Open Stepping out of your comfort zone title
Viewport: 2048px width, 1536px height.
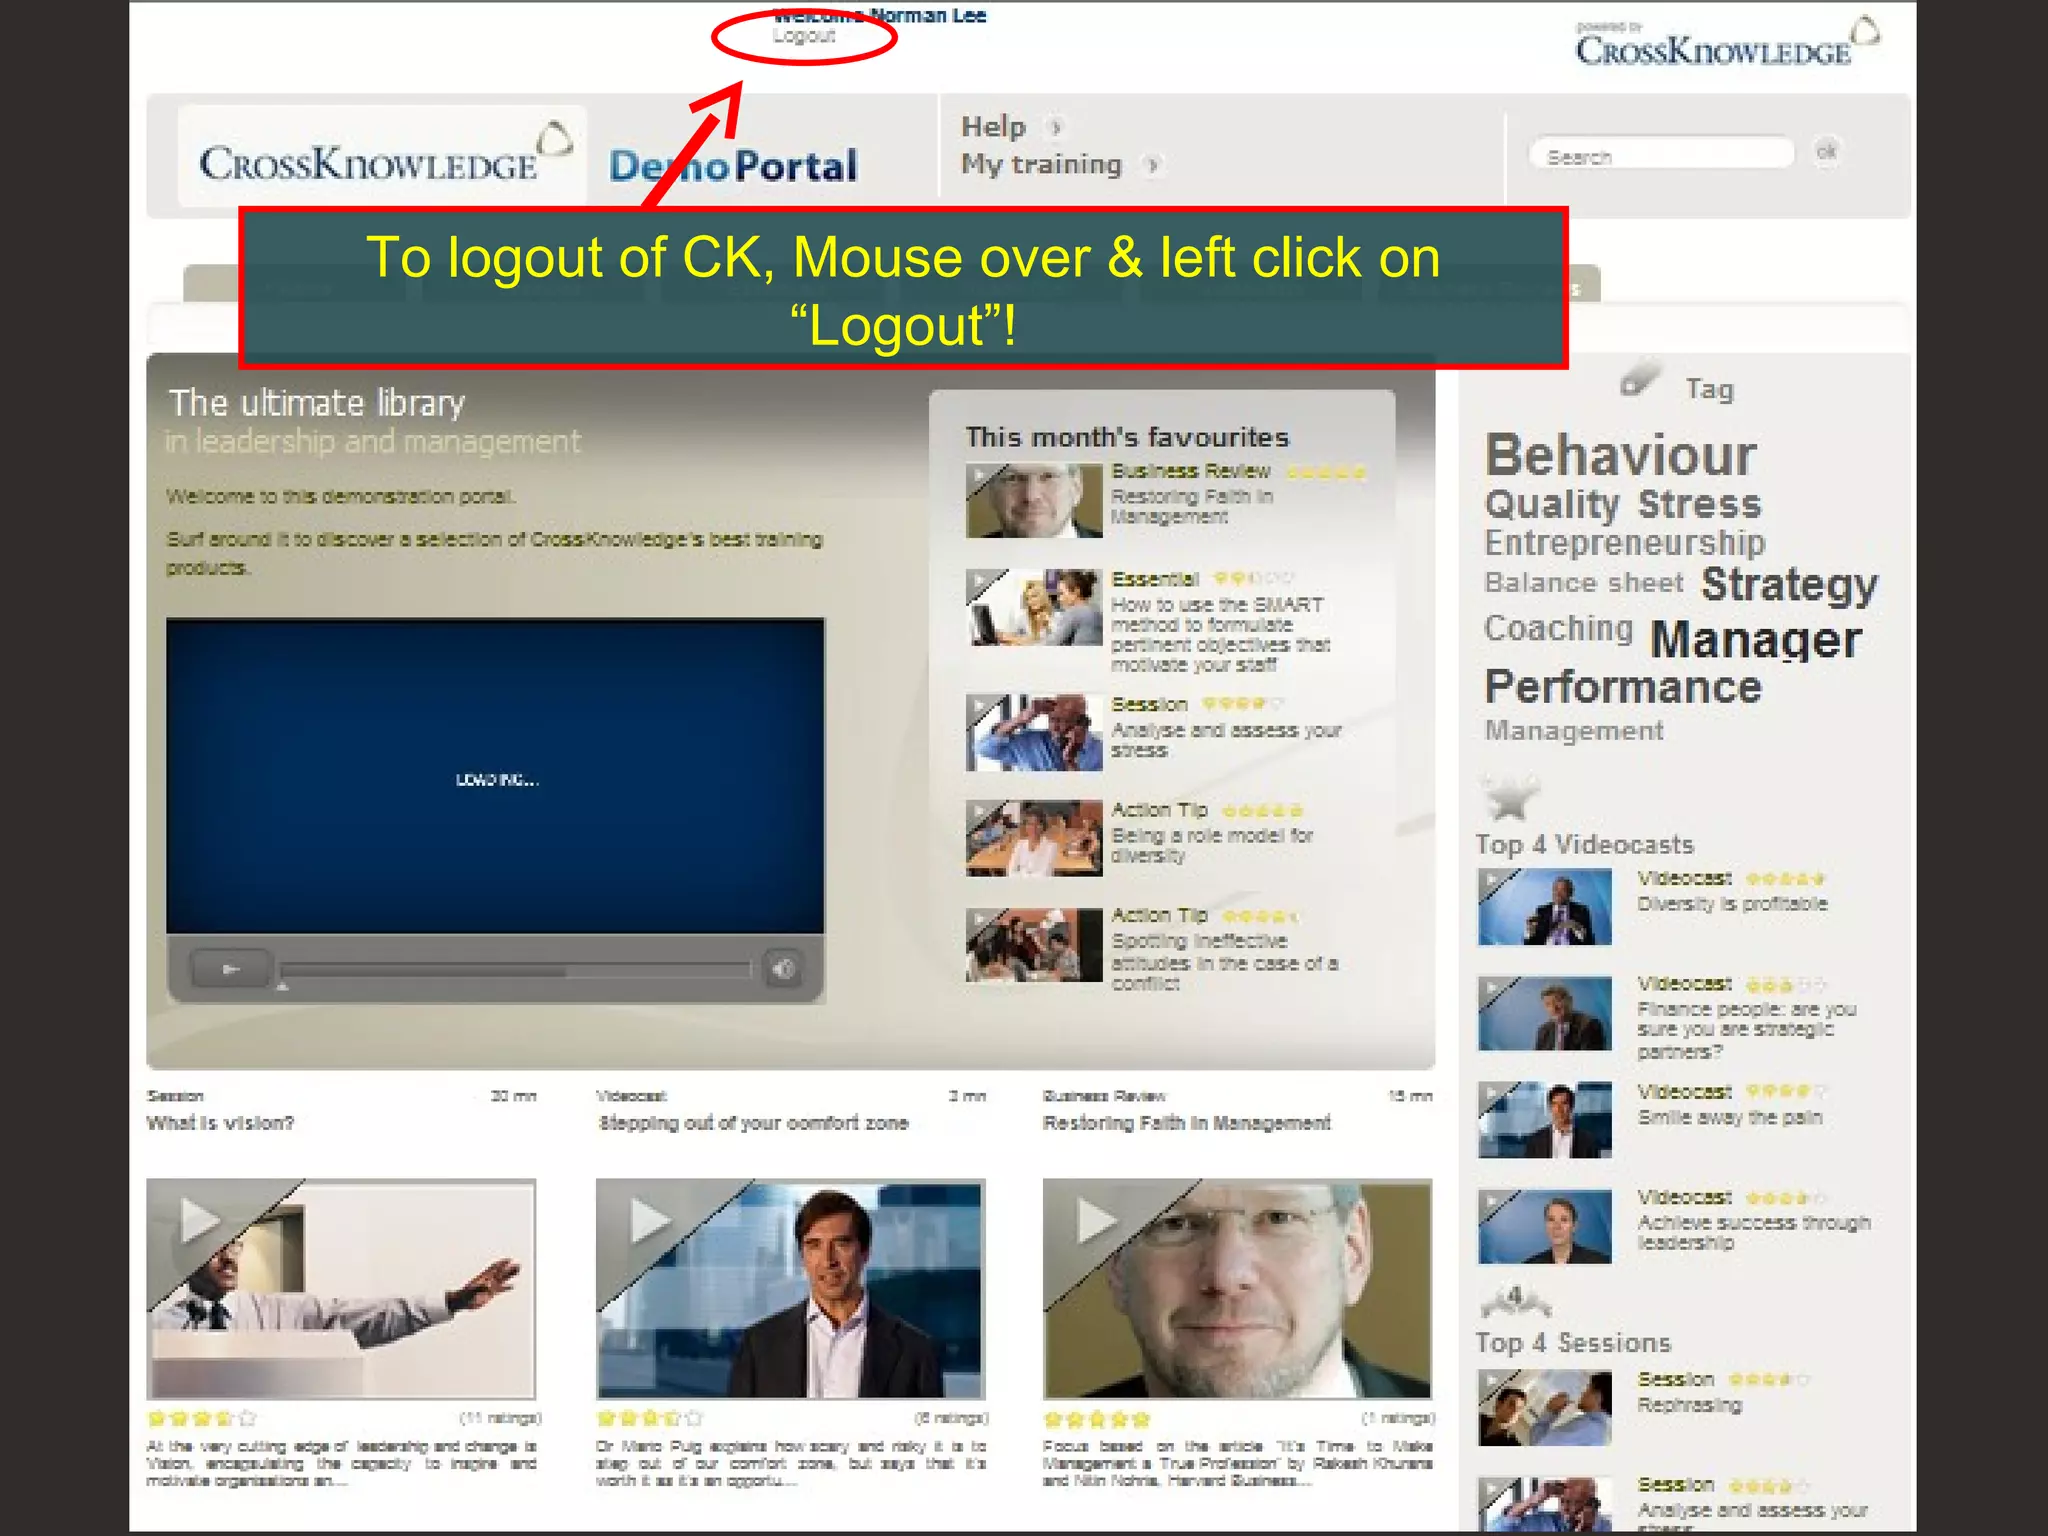[752, 1123]
